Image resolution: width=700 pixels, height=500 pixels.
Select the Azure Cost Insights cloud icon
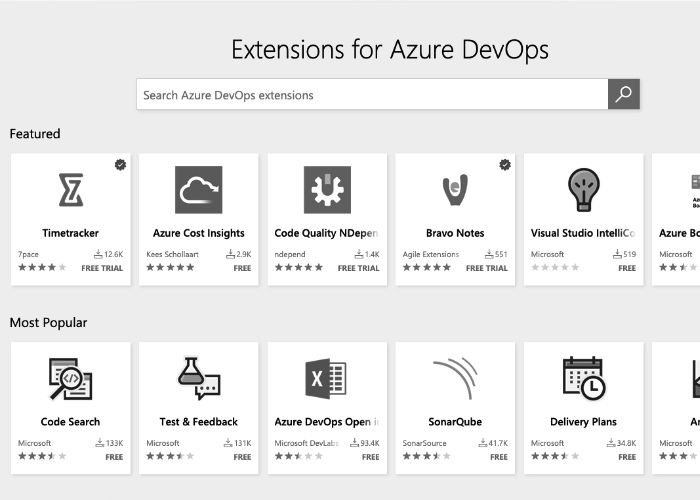pos(198,189)
